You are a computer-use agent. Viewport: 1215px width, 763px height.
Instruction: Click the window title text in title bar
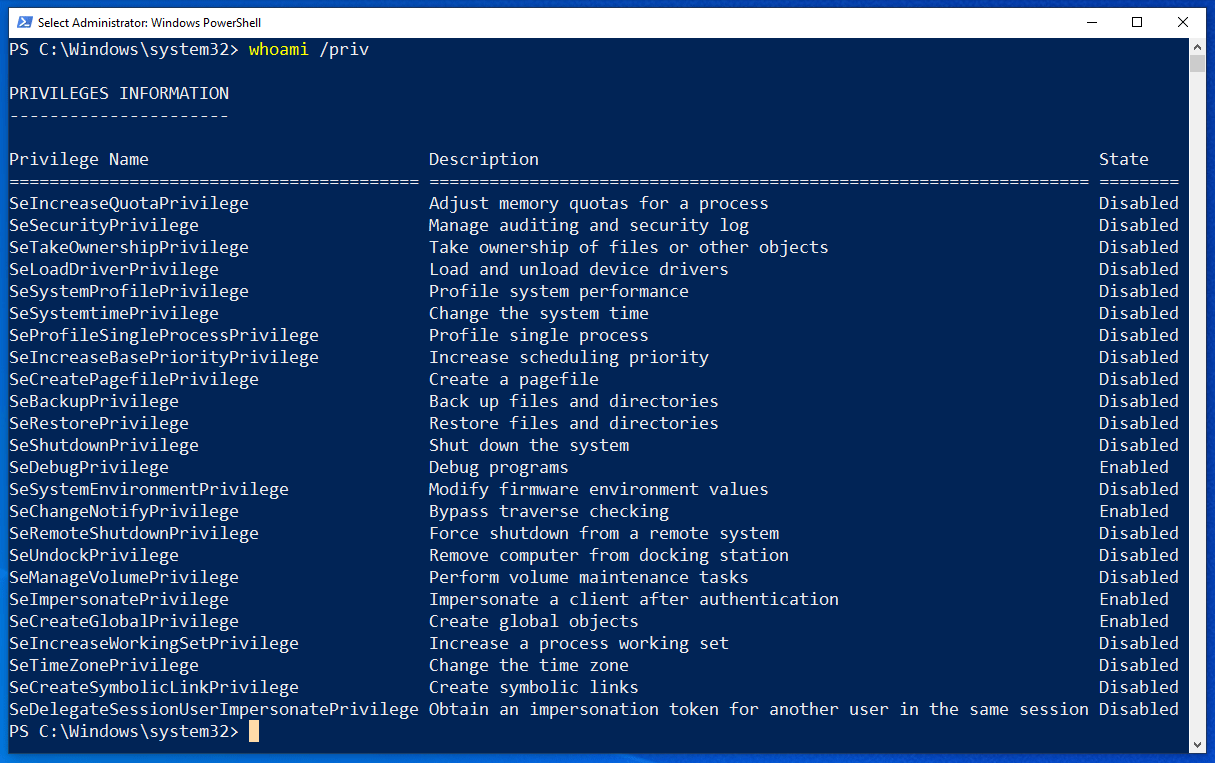pos(150,22)
